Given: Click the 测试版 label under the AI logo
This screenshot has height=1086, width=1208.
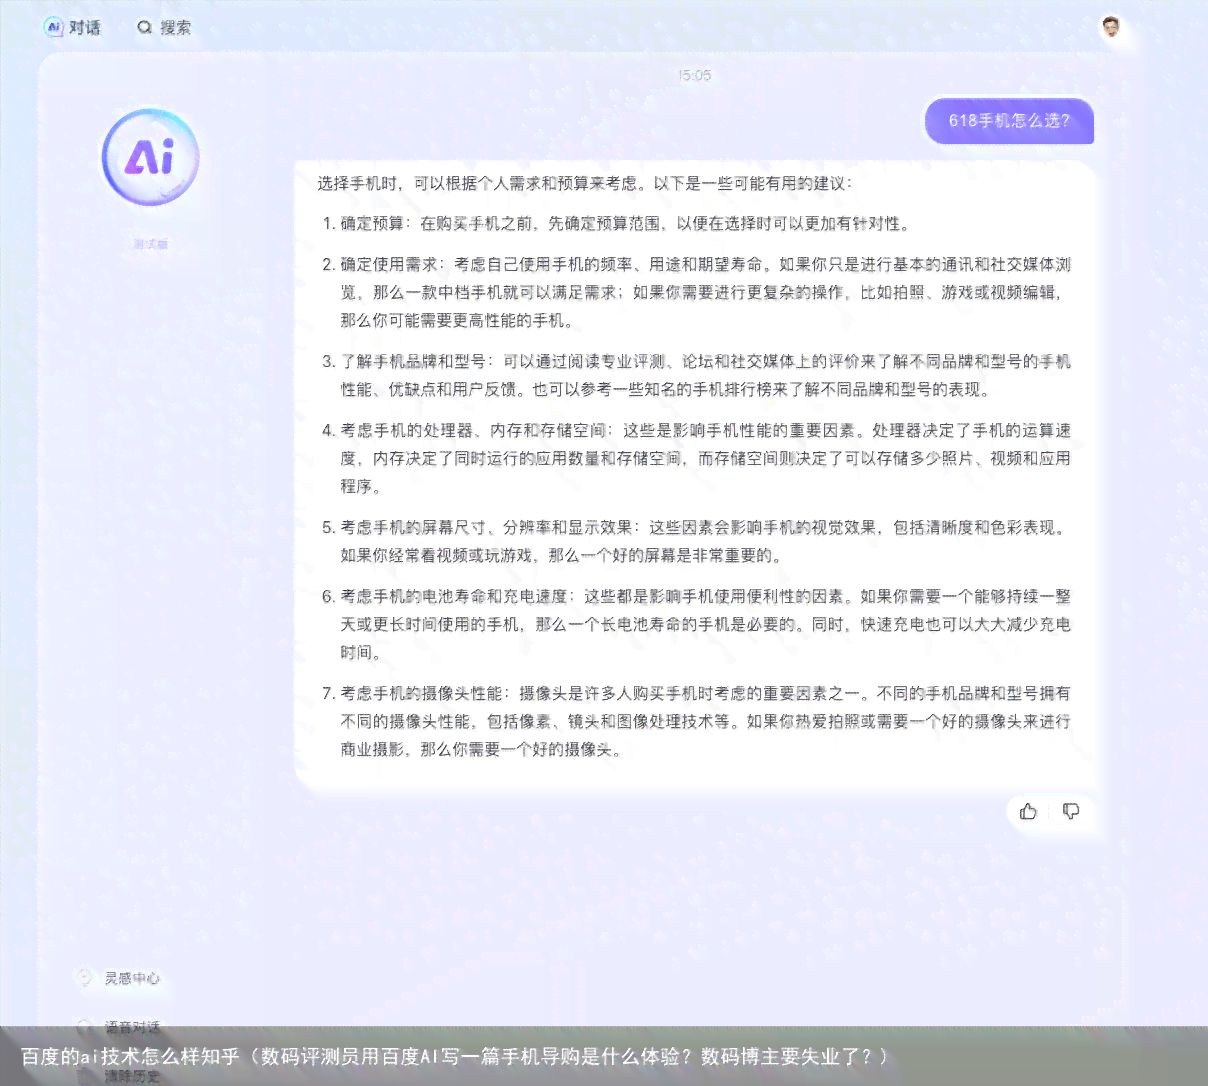Looking at the screenshot, I should [x=151, y=244].
